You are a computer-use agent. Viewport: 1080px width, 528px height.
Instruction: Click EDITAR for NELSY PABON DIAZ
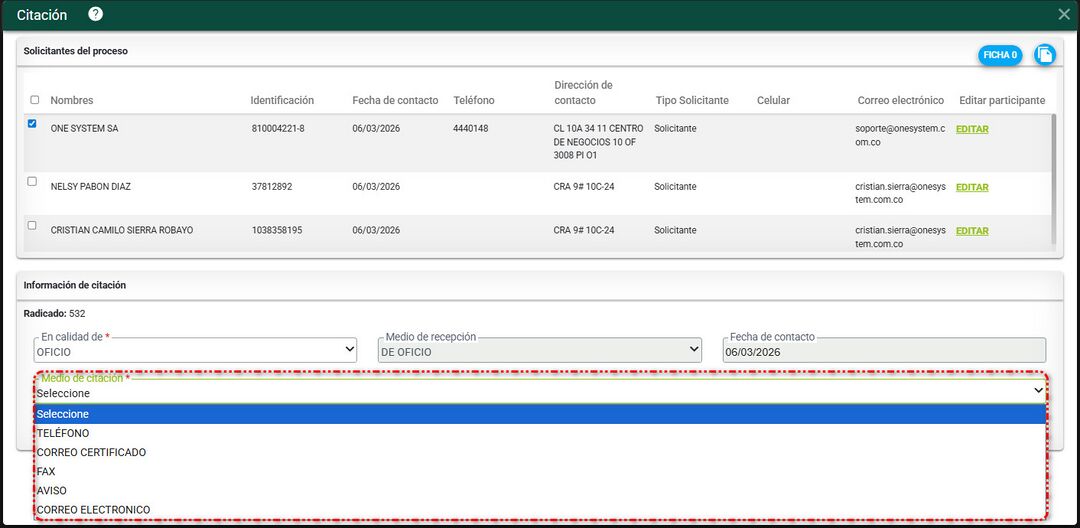point(971,187)
